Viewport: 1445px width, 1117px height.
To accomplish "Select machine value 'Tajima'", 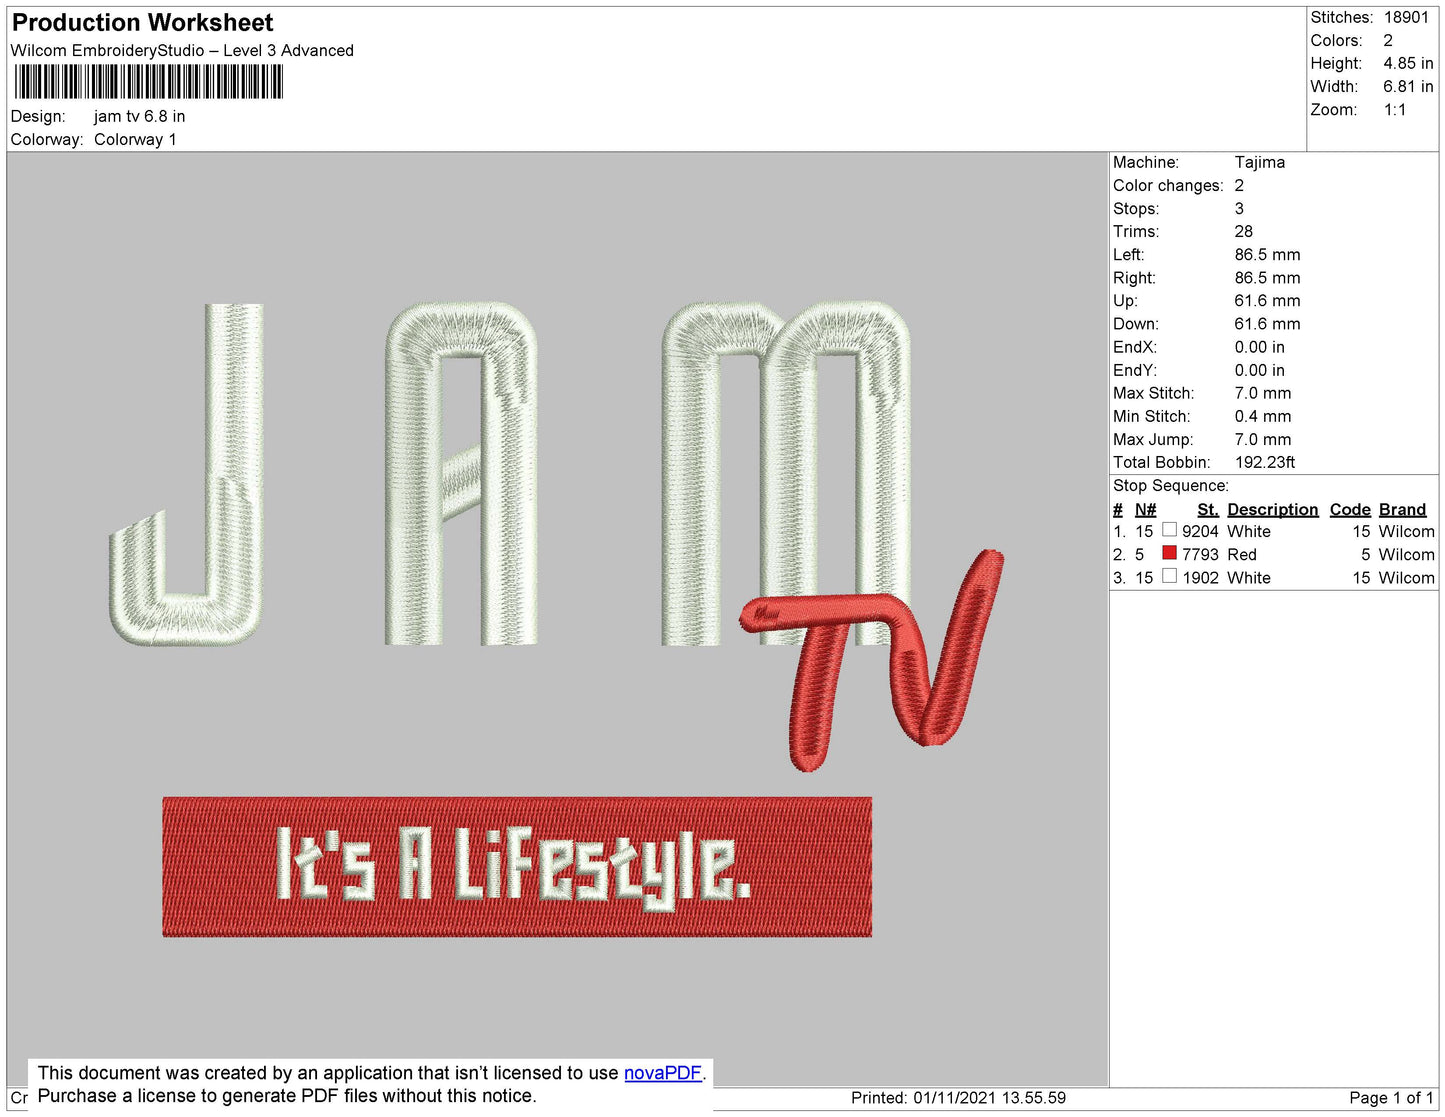I will [1260, 162].
